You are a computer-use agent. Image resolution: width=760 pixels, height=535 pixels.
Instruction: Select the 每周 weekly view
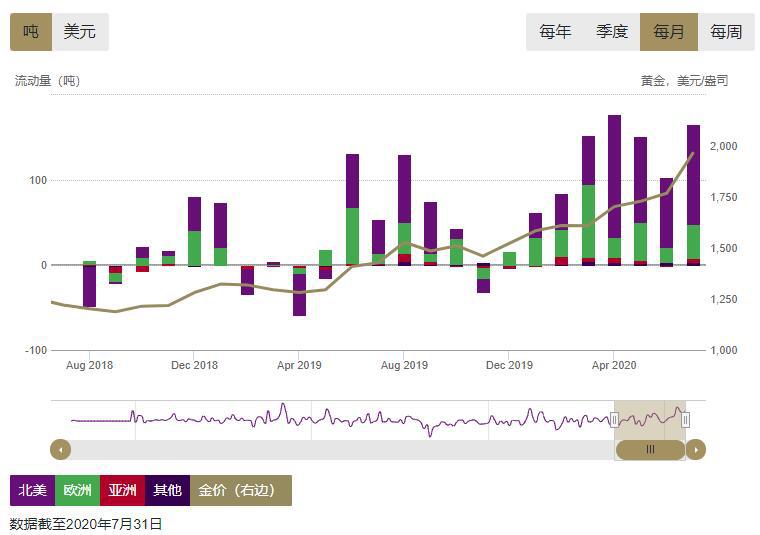tap(726, 31)
